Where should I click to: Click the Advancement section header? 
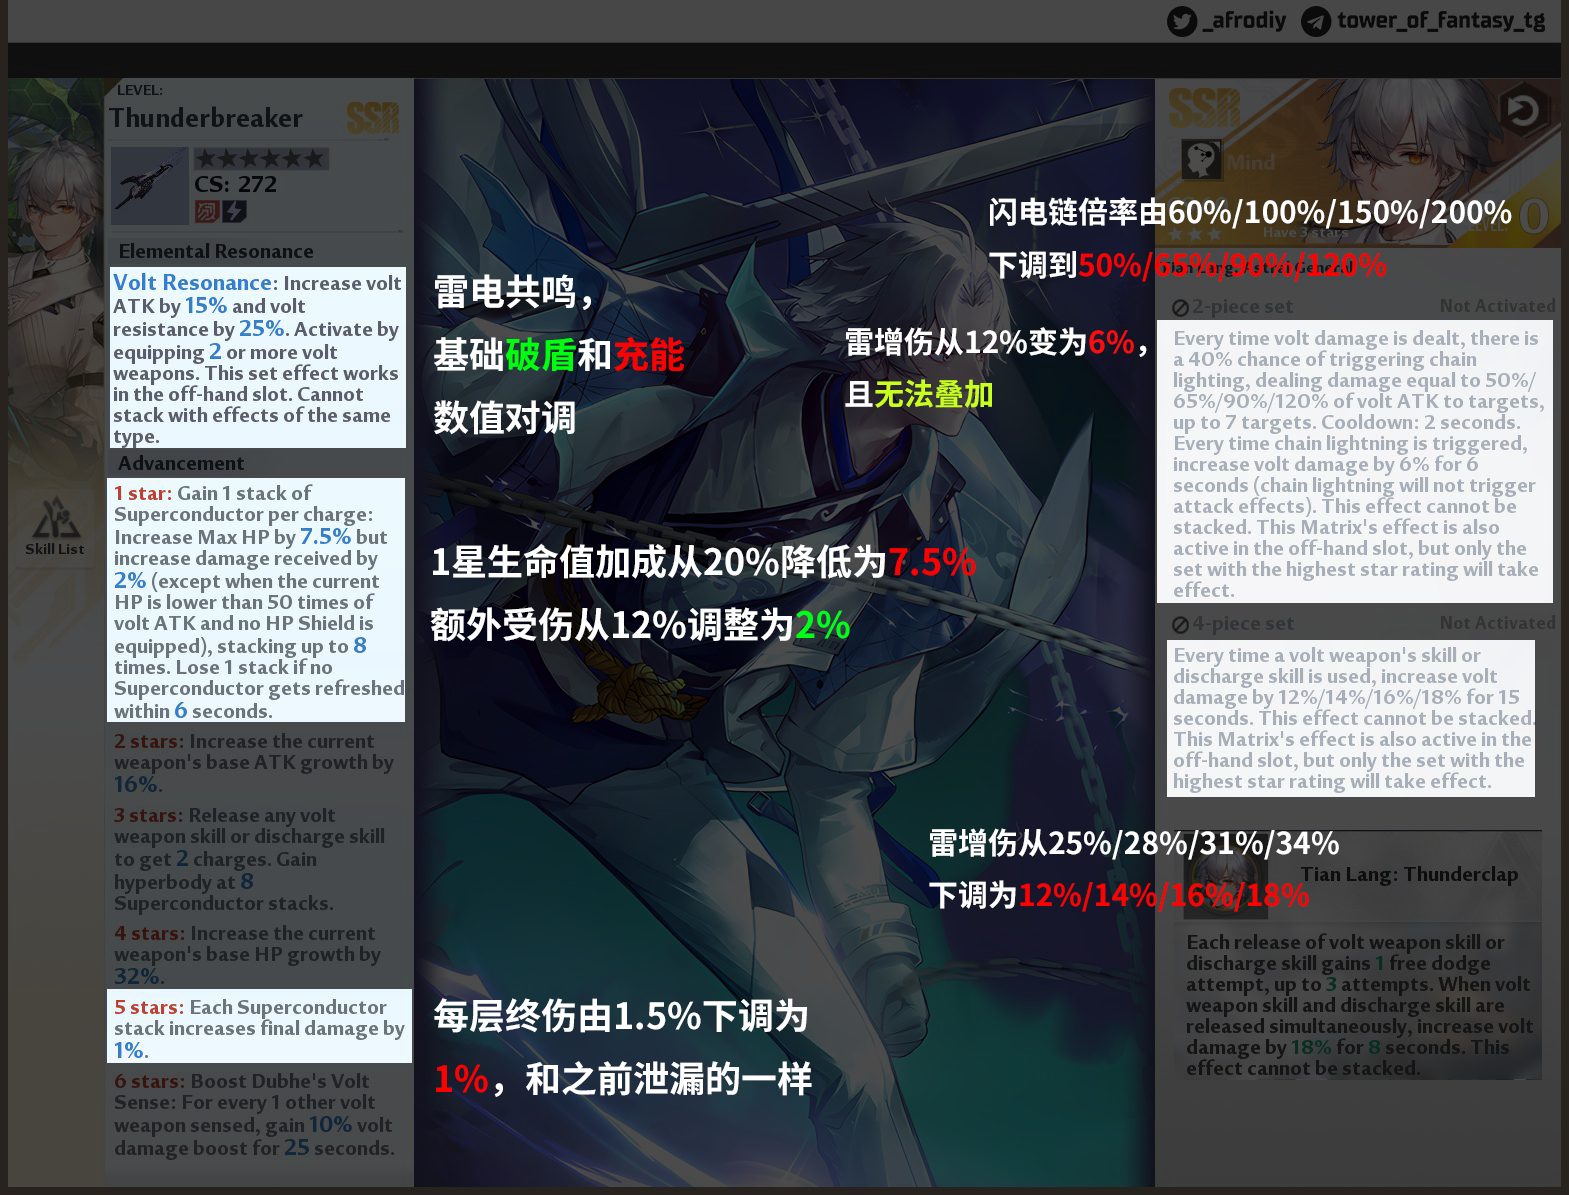tap(181, 463)
